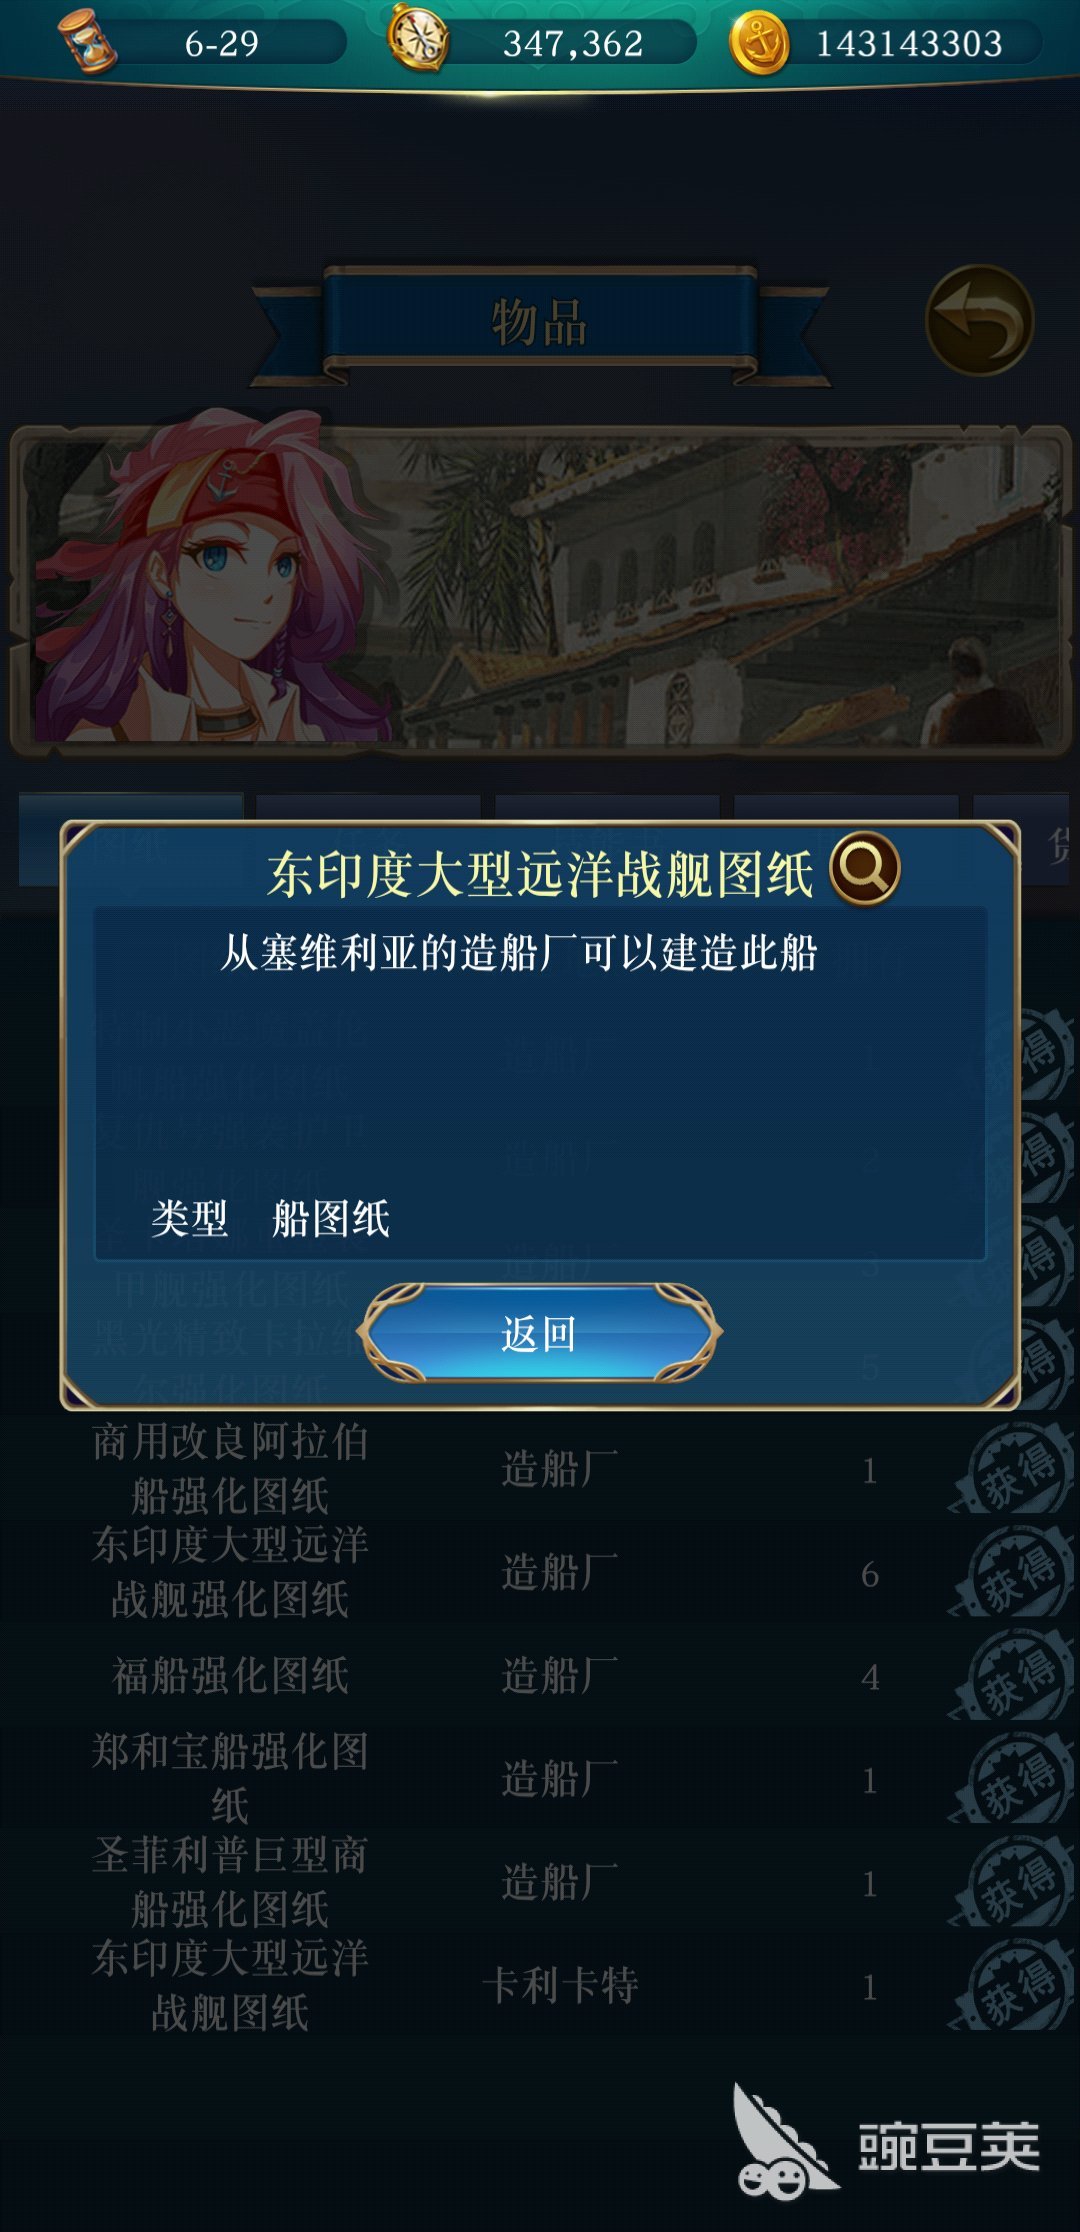Click 获得 stamp for 东印度大型远洋战舰强化图纸
Viewport: 1080px width, 2232px height.
coord(1014,1572)
